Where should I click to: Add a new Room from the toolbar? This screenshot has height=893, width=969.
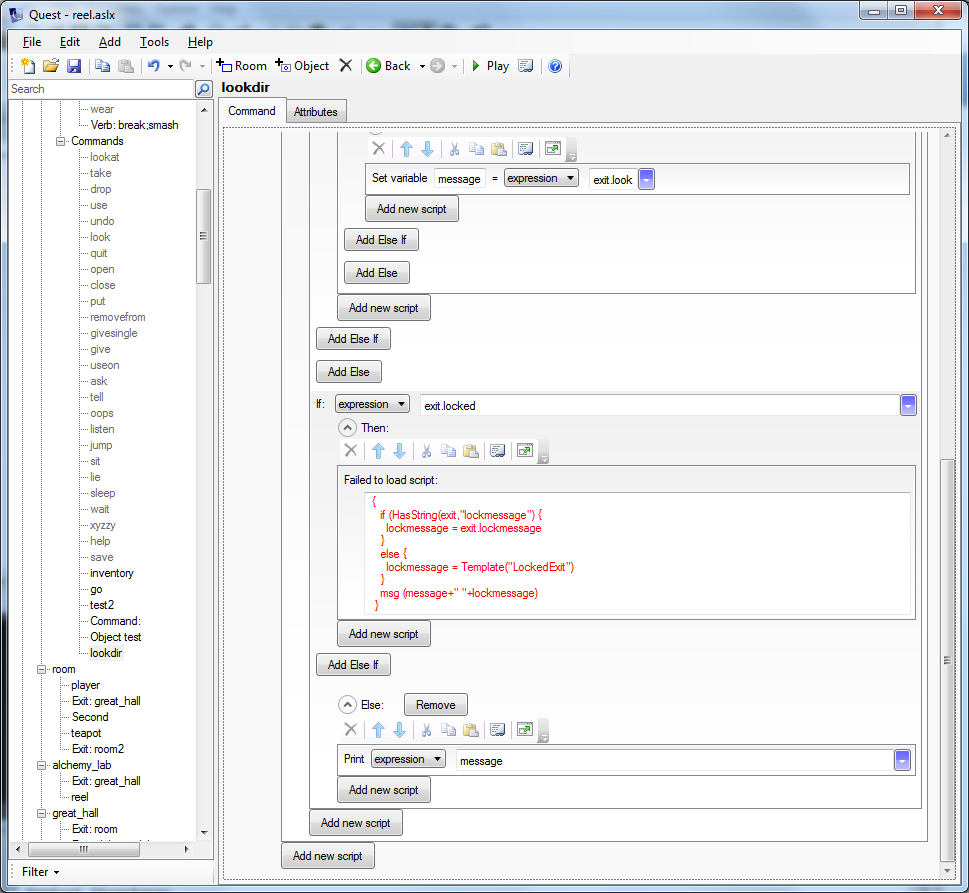tap(242, 66)
